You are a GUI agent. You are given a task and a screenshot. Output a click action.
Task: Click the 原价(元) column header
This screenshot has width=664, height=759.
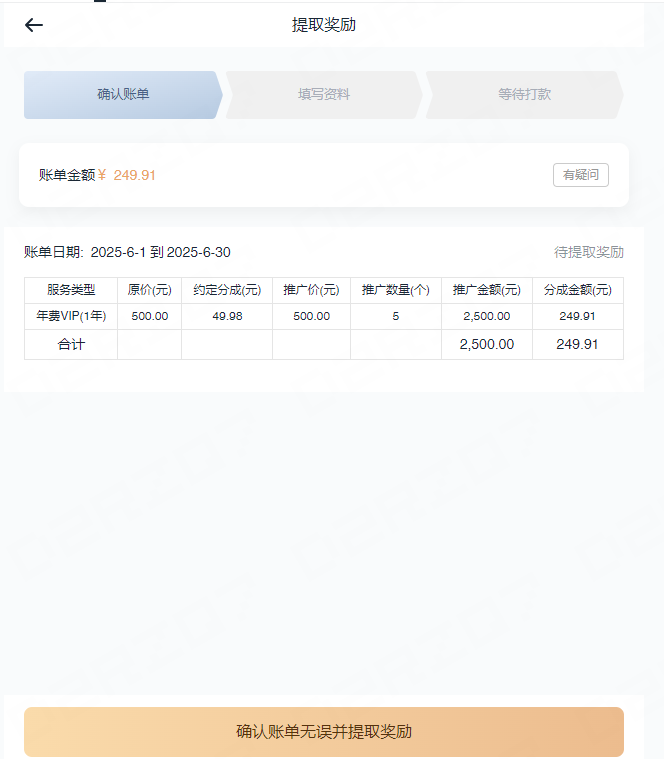click(149, 290)
